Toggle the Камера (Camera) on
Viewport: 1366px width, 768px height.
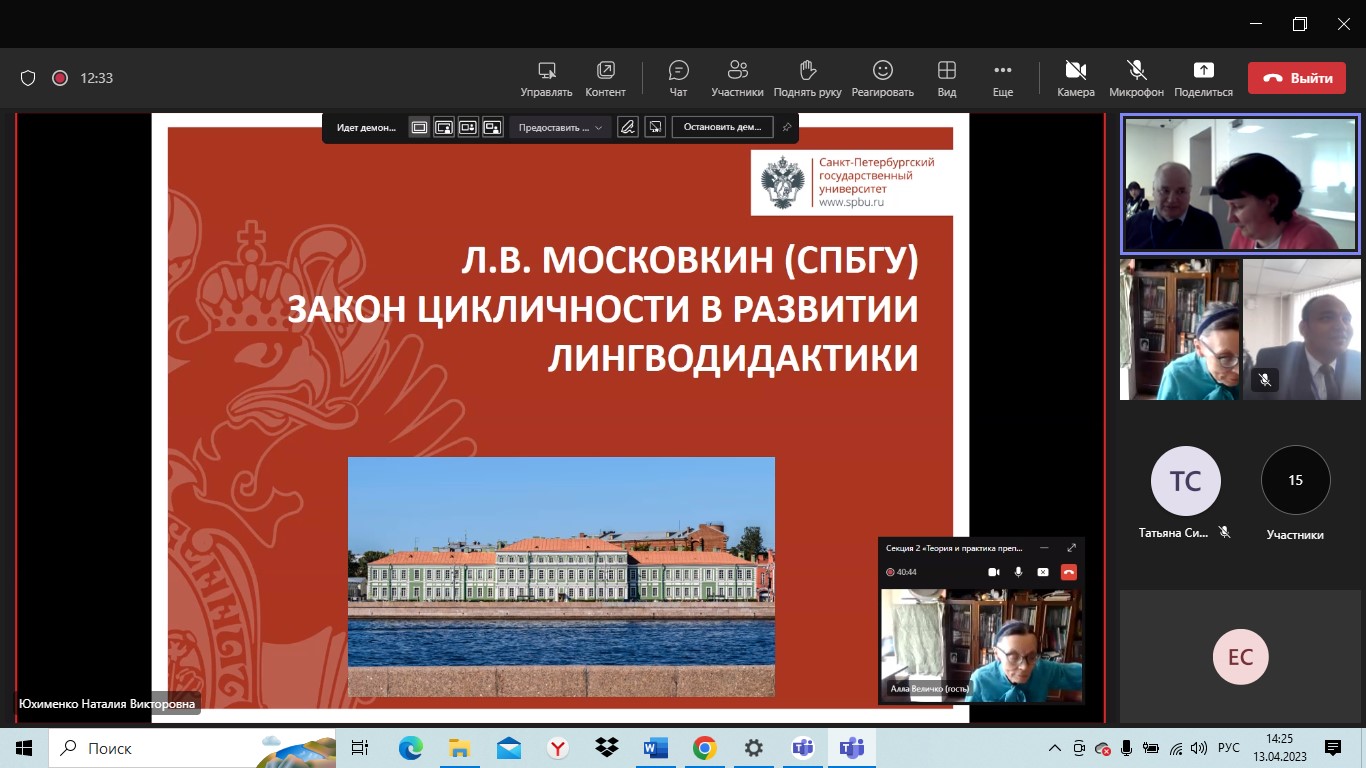[x=1075, y=71]
